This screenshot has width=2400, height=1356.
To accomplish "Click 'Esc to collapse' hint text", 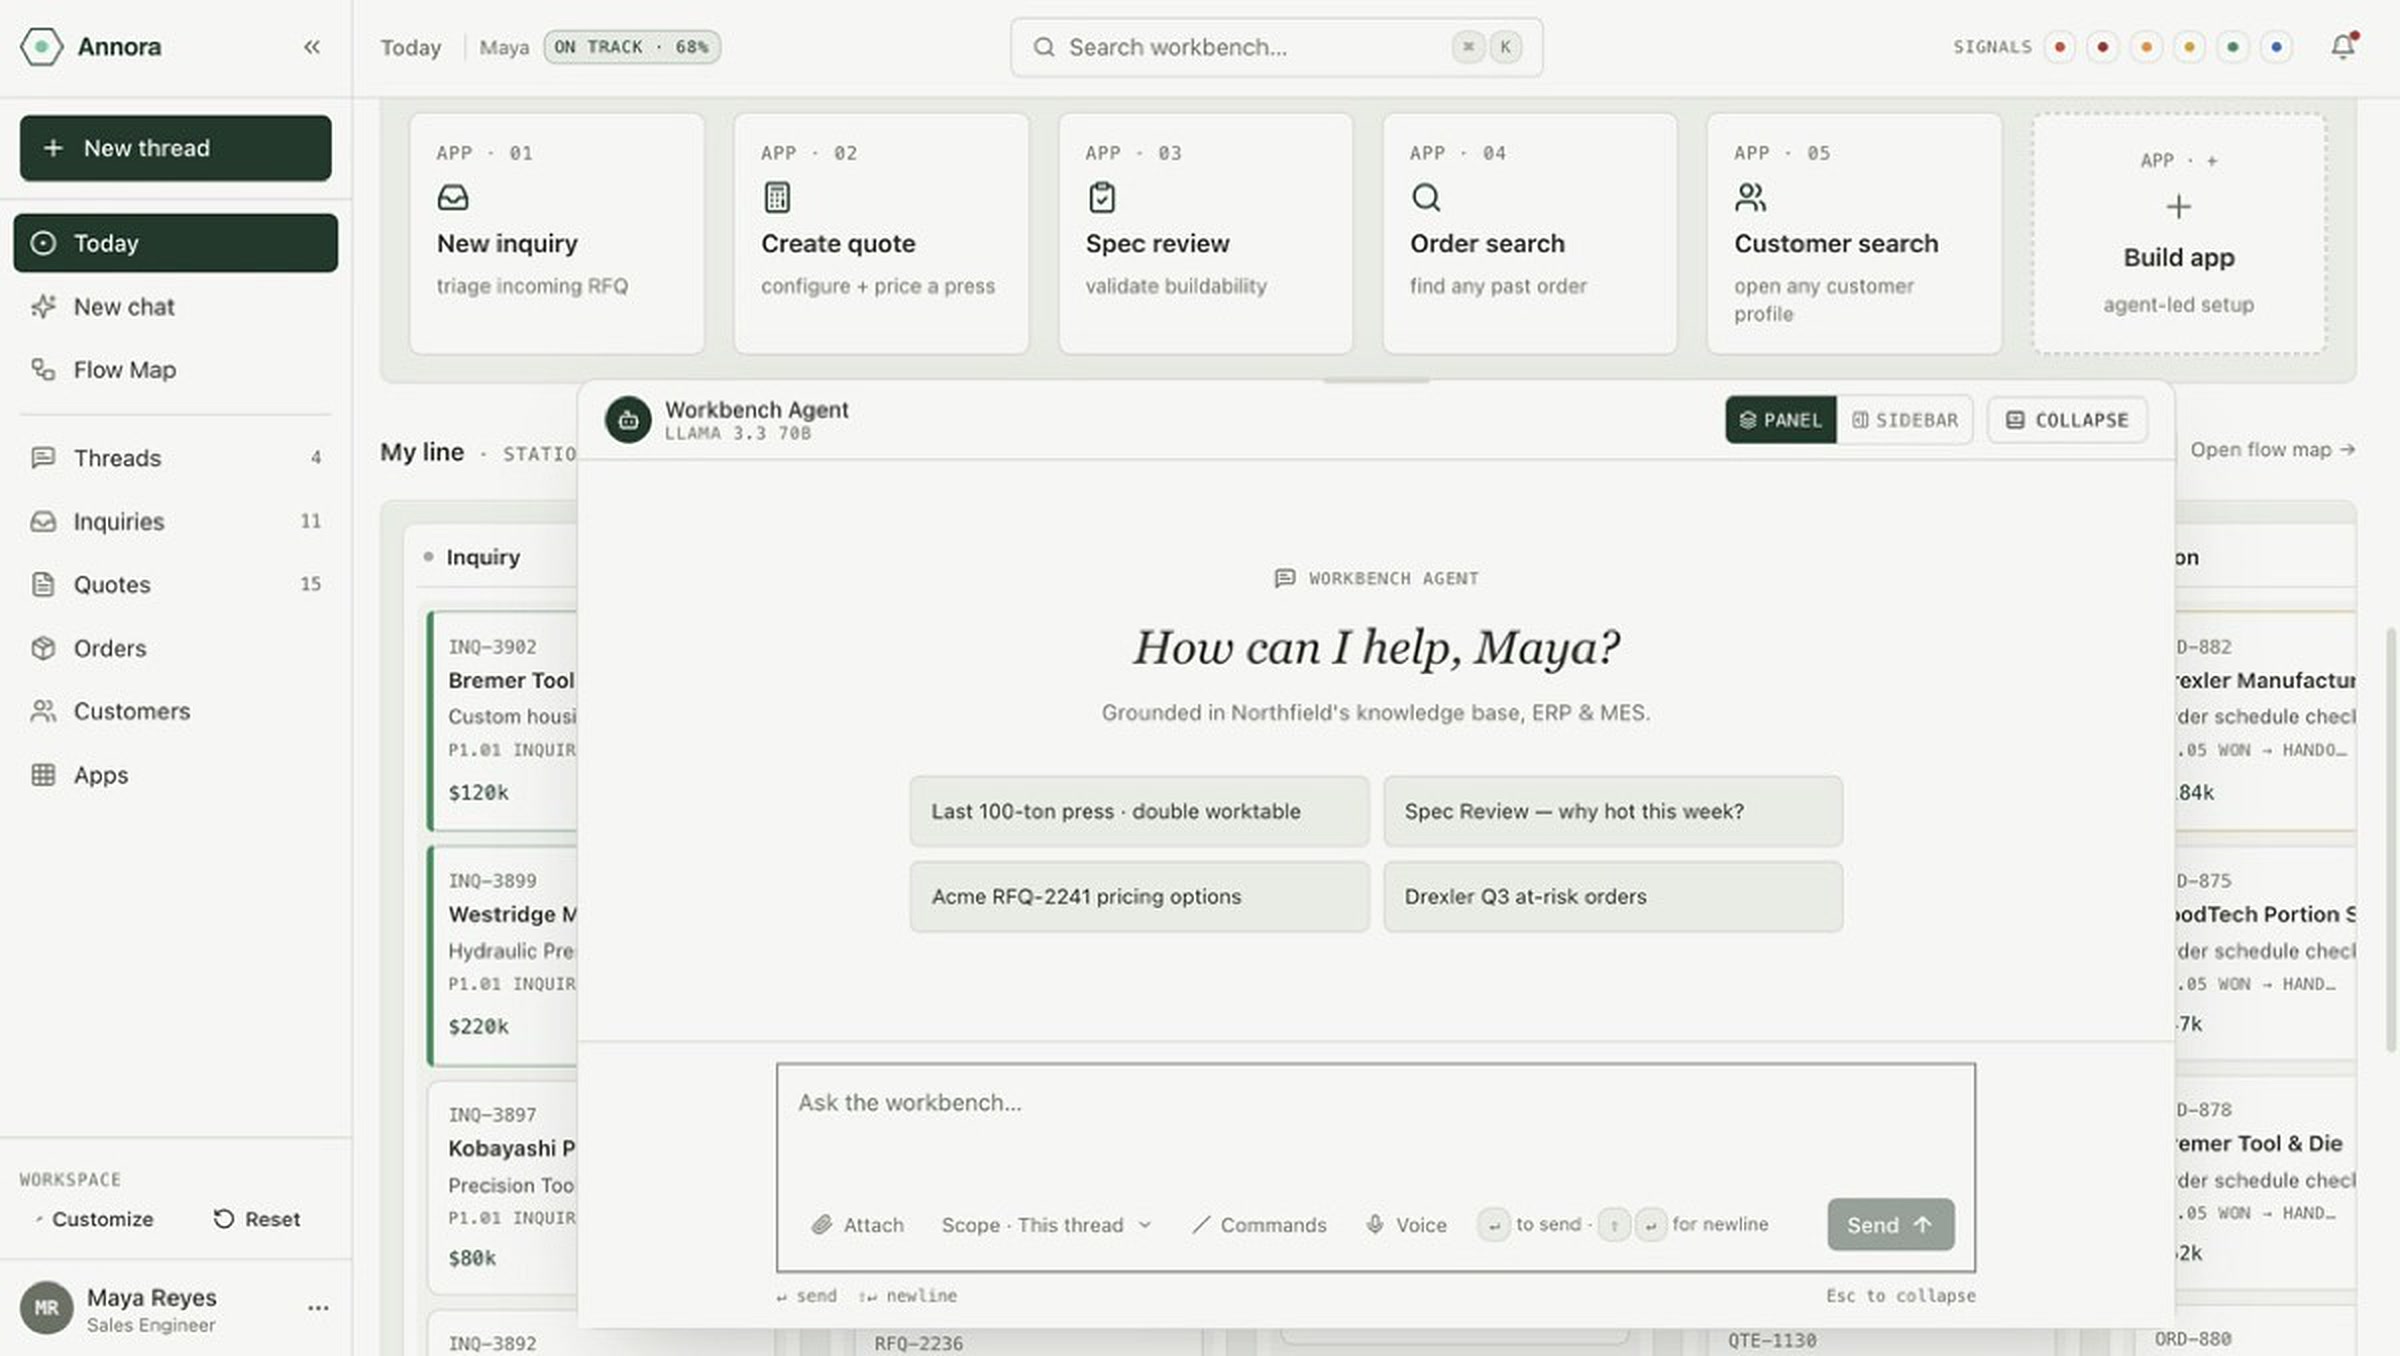I will click(1900, 1296).
